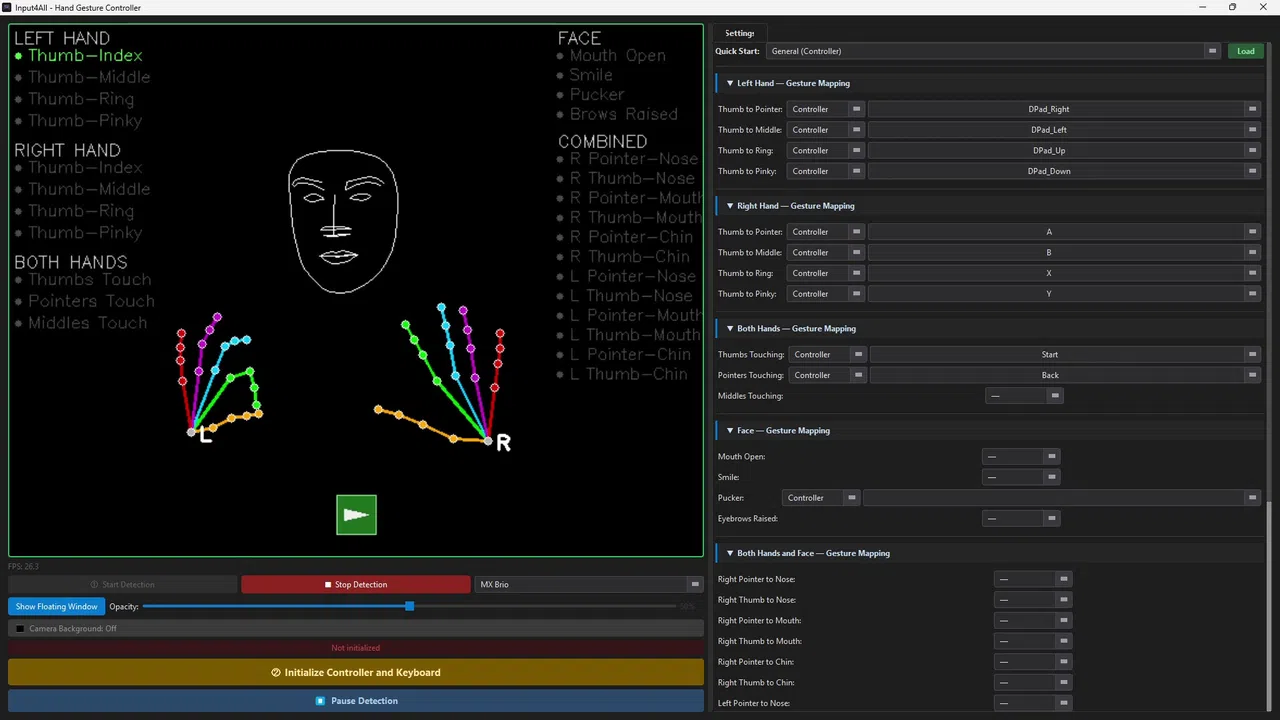Switch to the Setting tab

[x=740, y=33]
